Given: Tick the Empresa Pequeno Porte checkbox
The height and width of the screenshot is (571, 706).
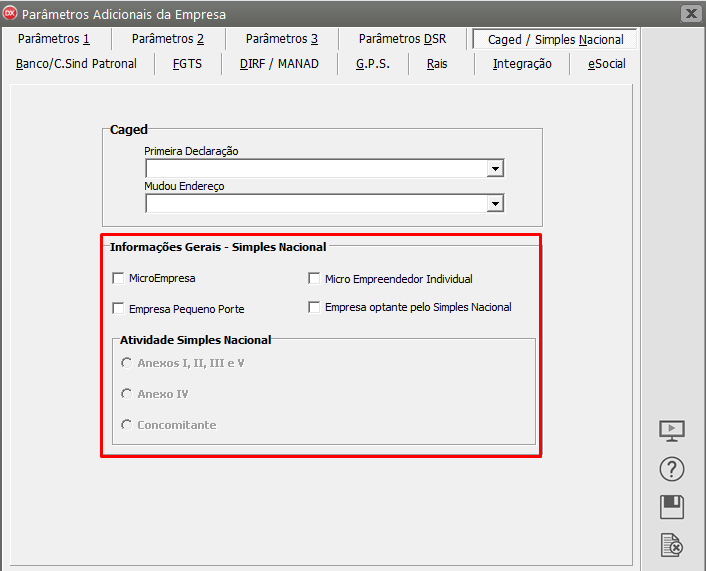Looking at the screenshot, I should [x=119, y=308].
